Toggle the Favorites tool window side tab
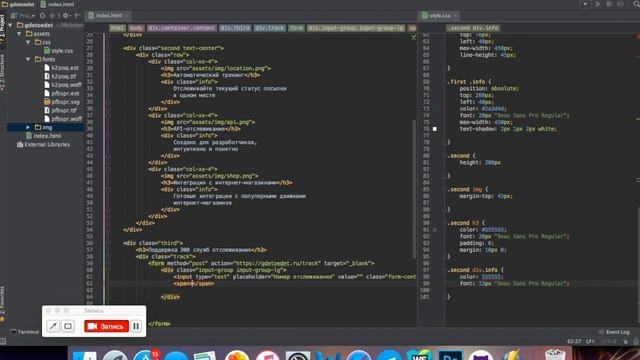Screen dimensions: 640x360 tap(3, 303)
